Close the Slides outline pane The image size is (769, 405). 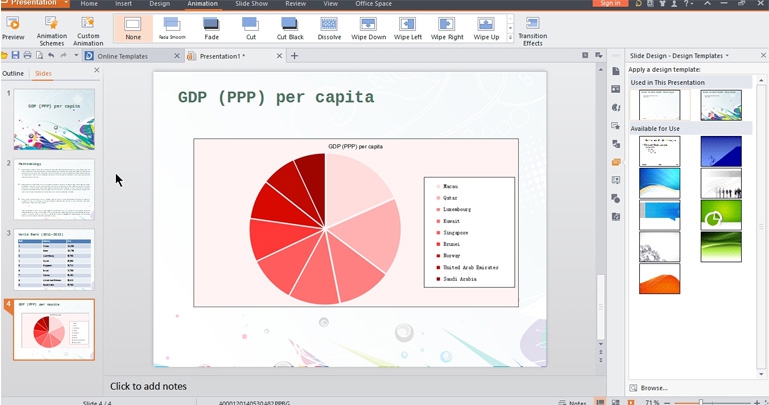97,70
